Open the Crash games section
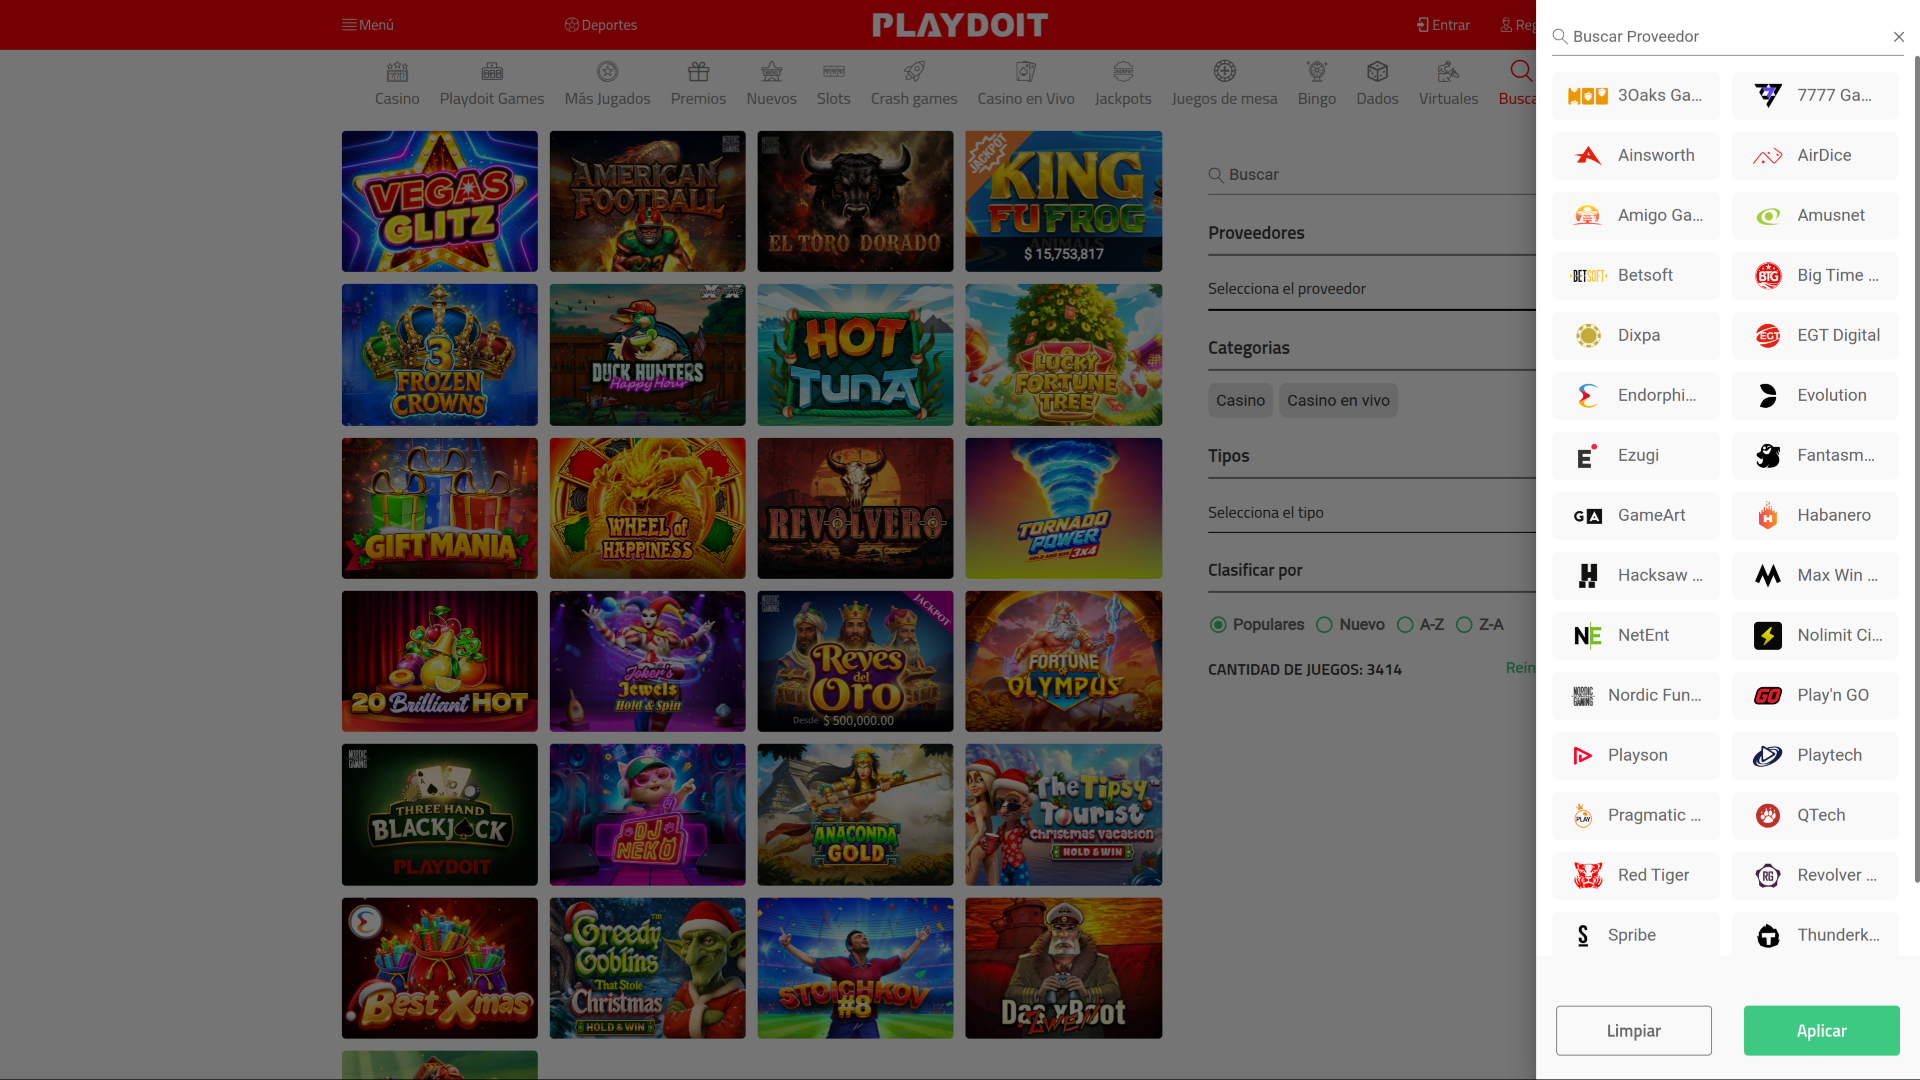This screenshot has height=1080, width=1920. [913, 82]
